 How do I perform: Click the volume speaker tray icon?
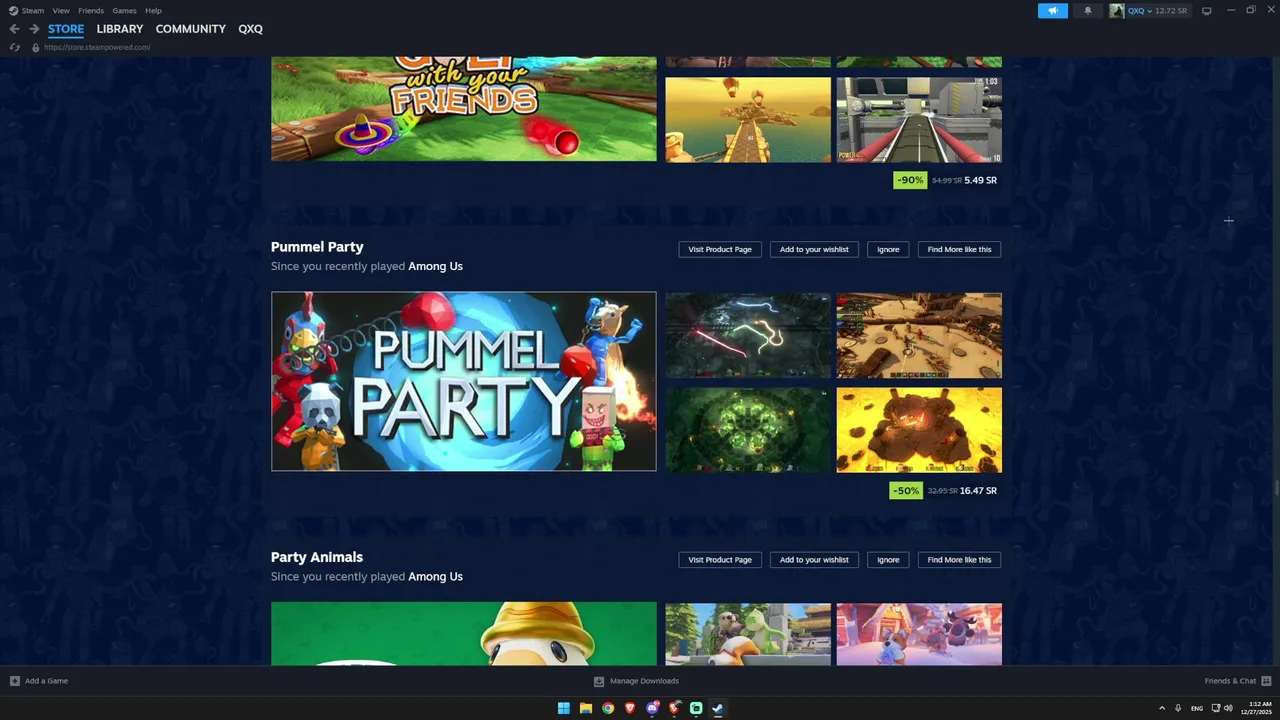click(1228, 708)
